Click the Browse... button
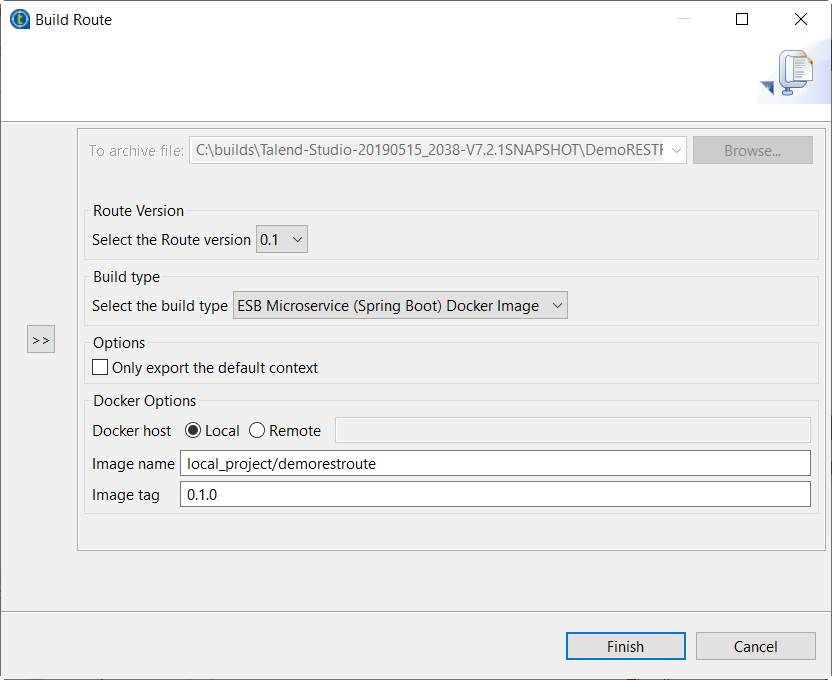The width and height of the screenshot is (832, 680). pos(752,151)
